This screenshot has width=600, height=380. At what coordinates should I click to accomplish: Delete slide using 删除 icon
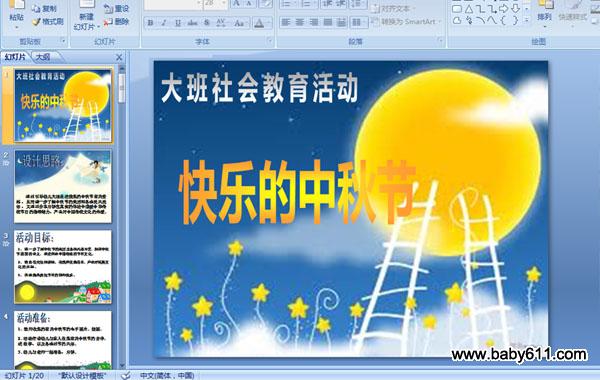[x=116, y=22]
